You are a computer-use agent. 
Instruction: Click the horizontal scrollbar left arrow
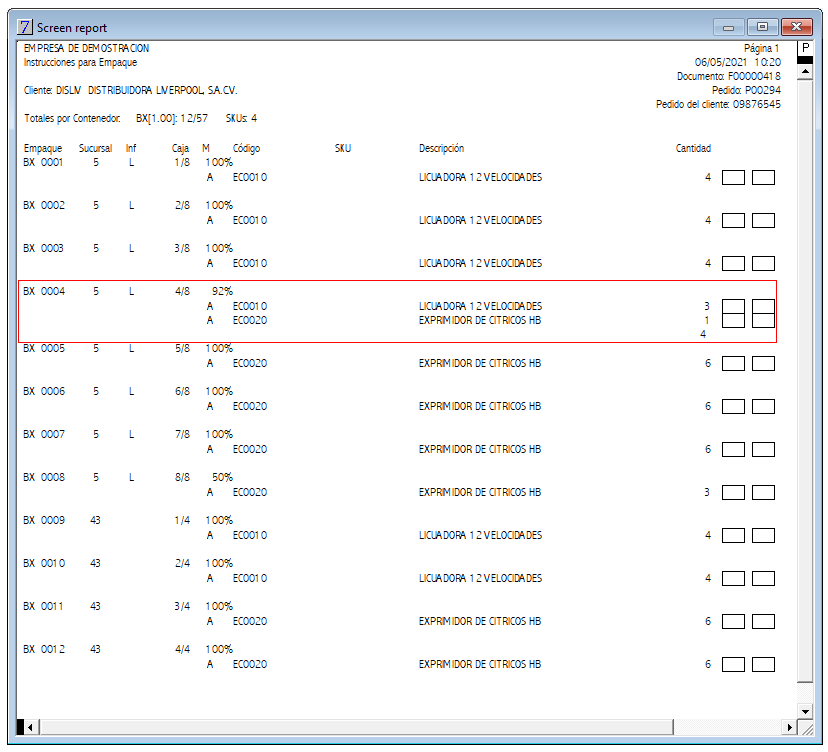tap(30, 728)
